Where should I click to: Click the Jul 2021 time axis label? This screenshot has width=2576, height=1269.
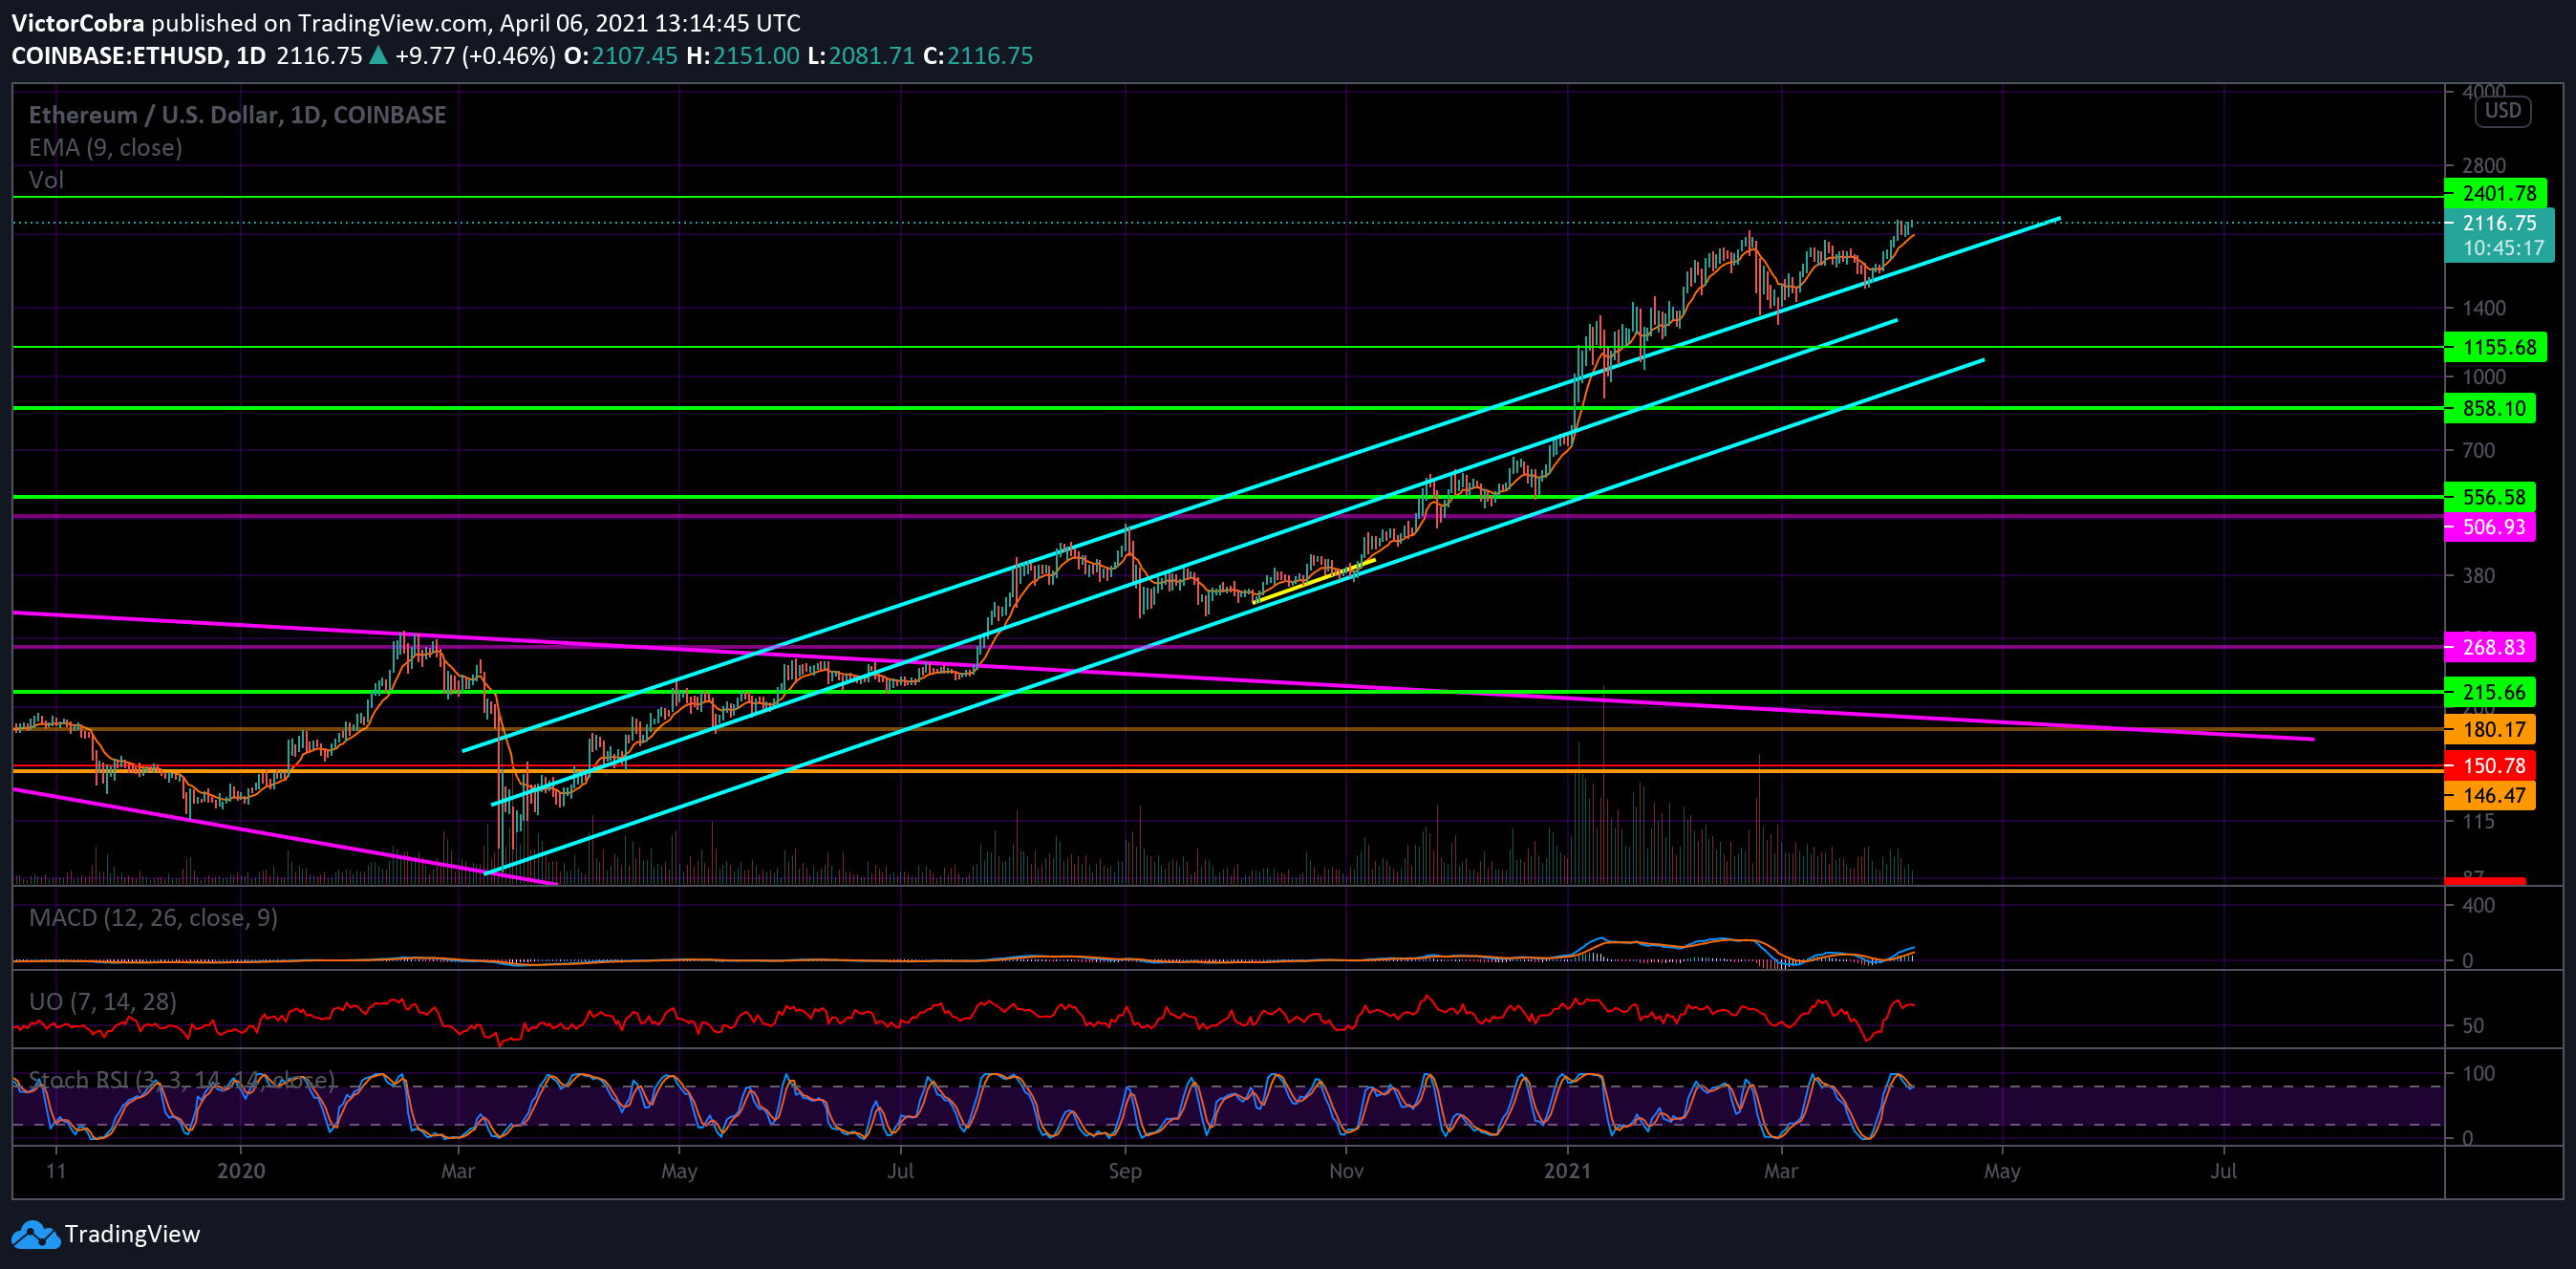[2223, 1171]
